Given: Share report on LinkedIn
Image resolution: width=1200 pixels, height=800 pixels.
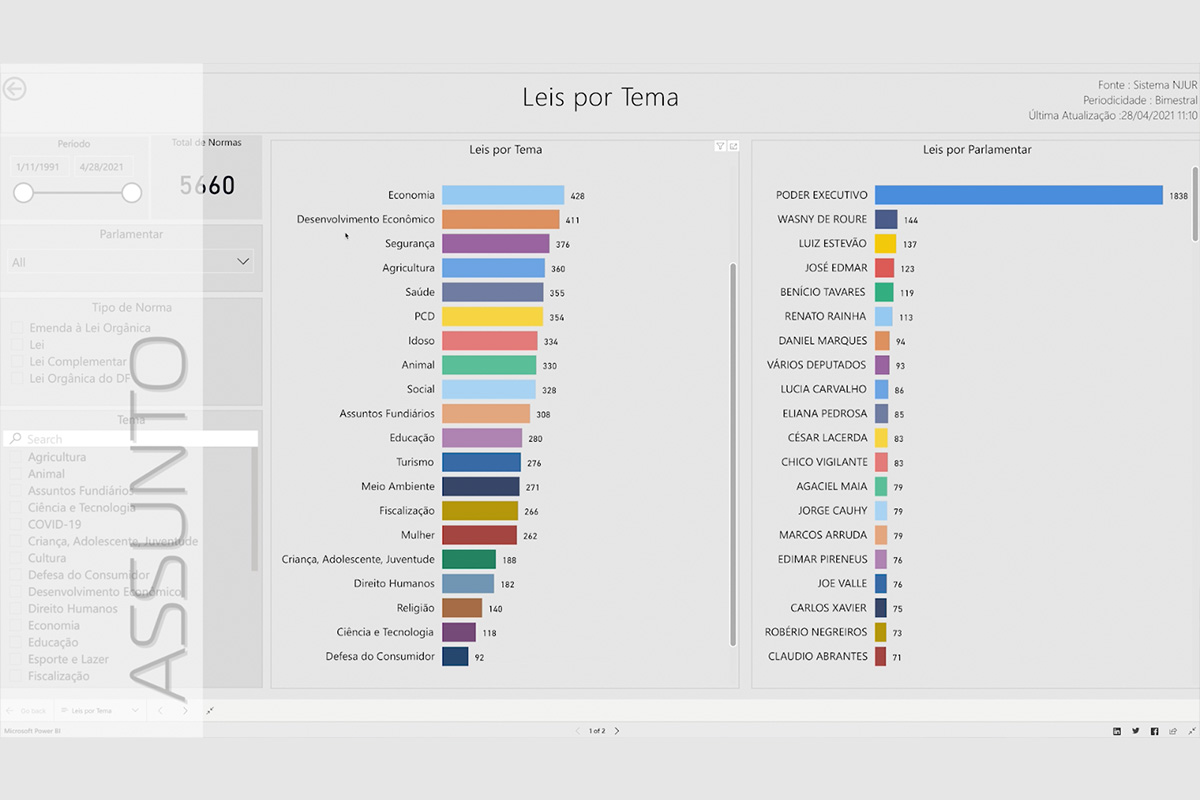Looking at the screenshot, I should [1117, 731].
